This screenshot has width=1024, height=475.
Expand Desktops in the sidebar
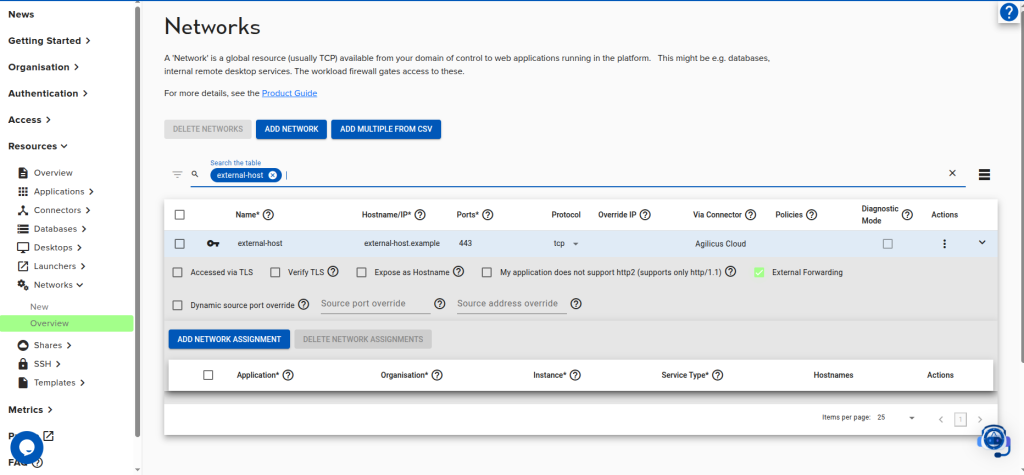58,248
